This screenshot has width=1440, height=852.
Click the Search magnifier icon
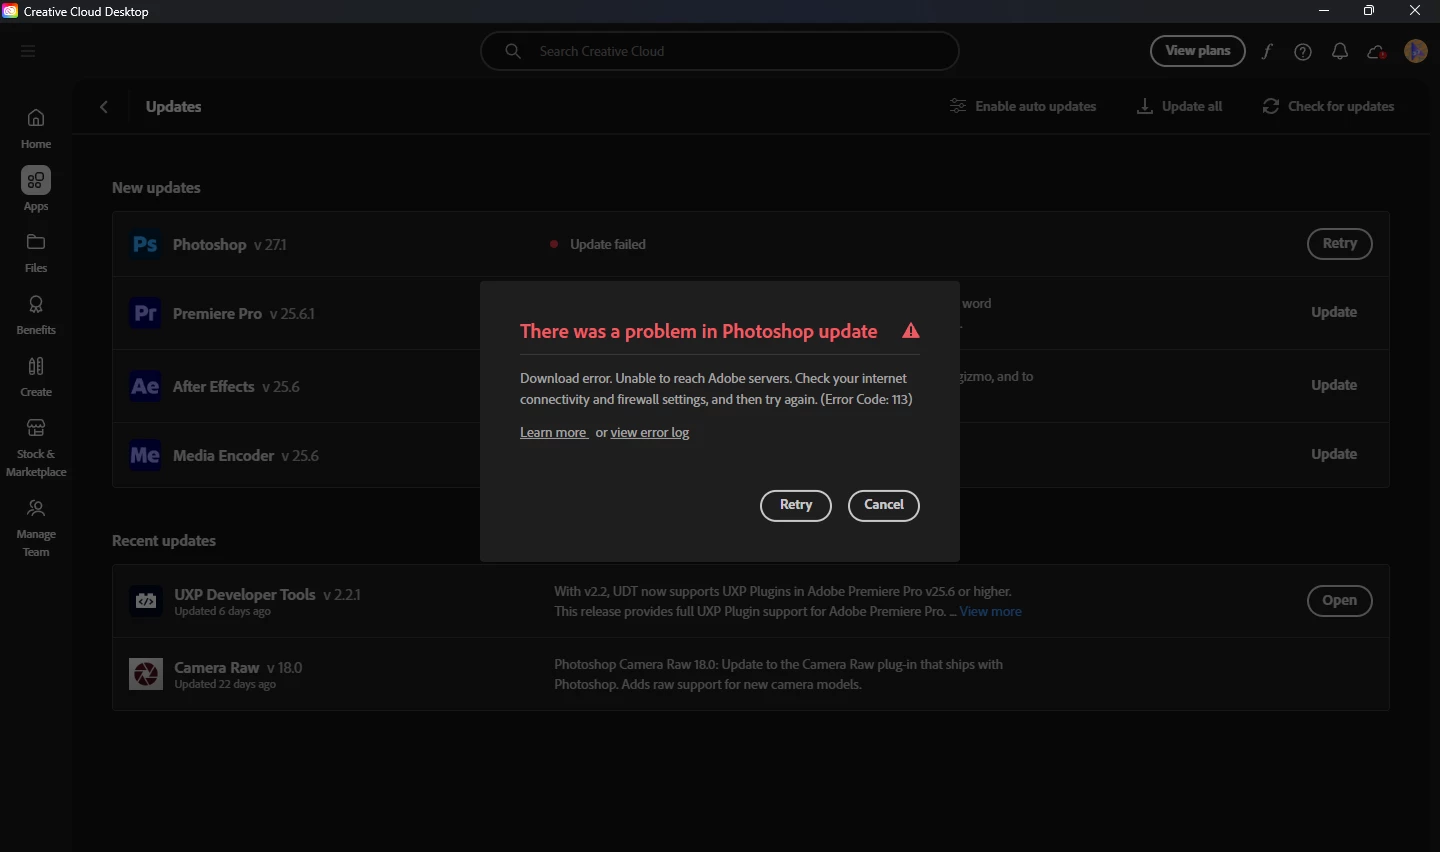(x=513, y=51)
